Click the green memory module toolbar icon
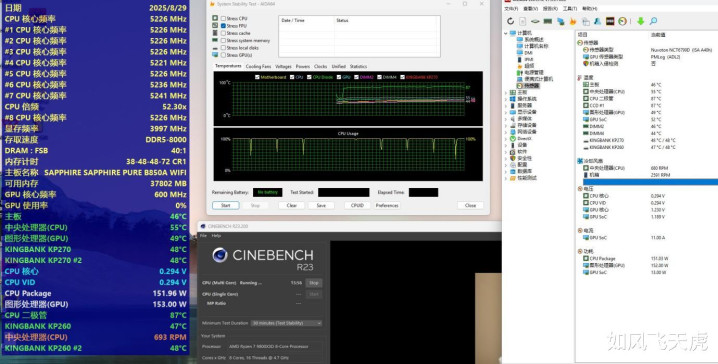This screenshot has width=718, height=364. coord(548,21)
